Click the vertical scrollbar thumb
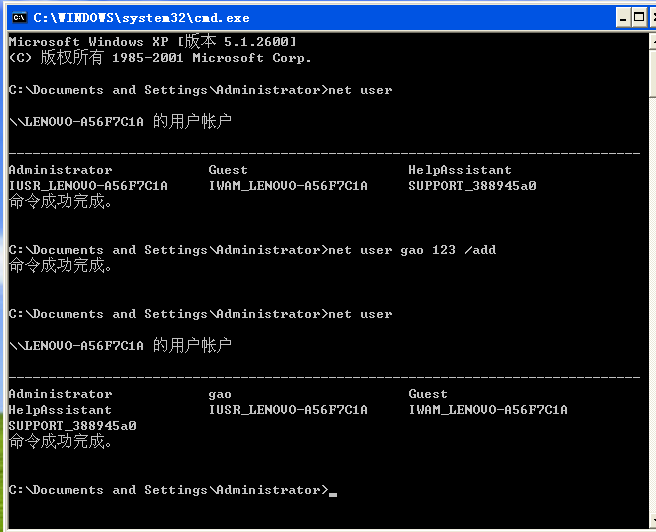Image resolution: width=656 pixels, height=532 pixels. click(x=653, y=74)
